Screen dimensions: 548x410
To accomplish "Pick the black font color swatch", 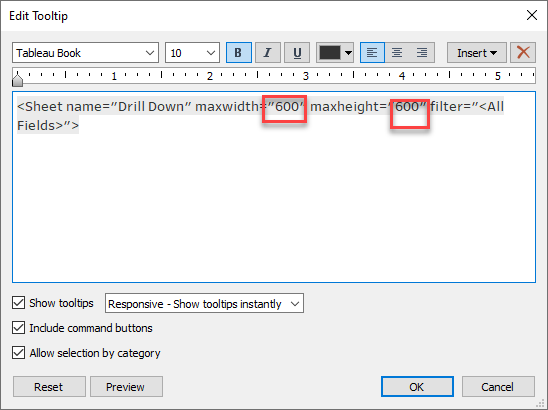I will [330, 53].
